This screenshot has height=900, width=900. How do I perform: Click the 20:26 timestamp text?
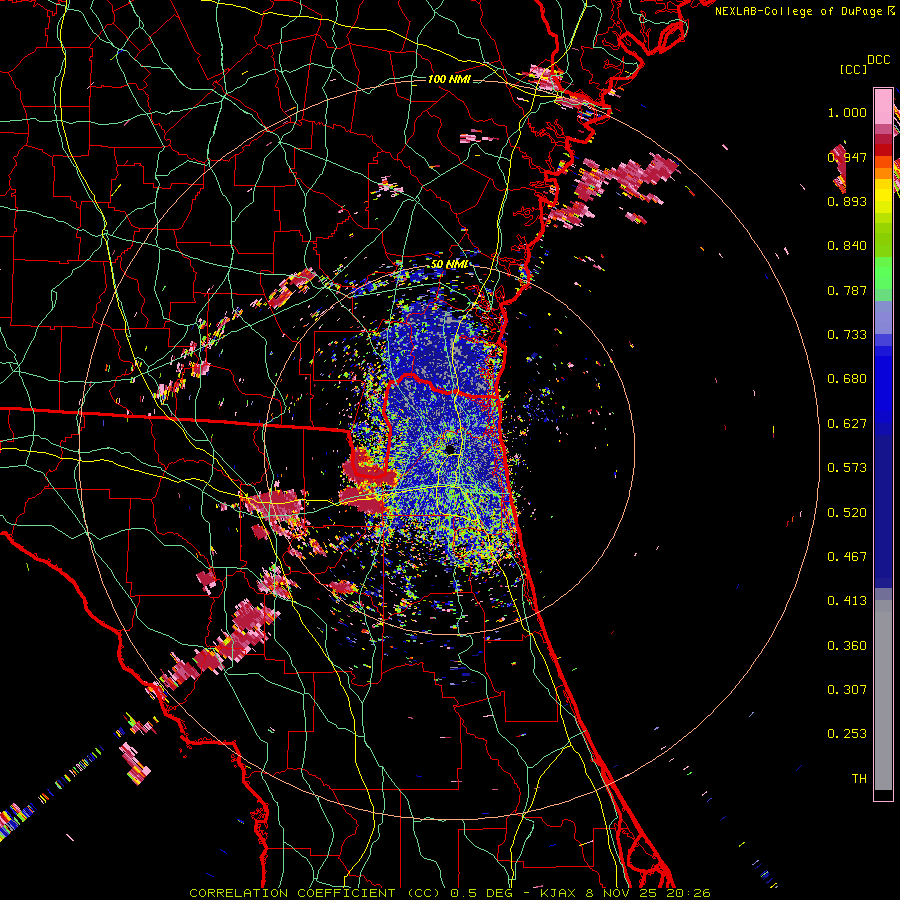point(688,893)
